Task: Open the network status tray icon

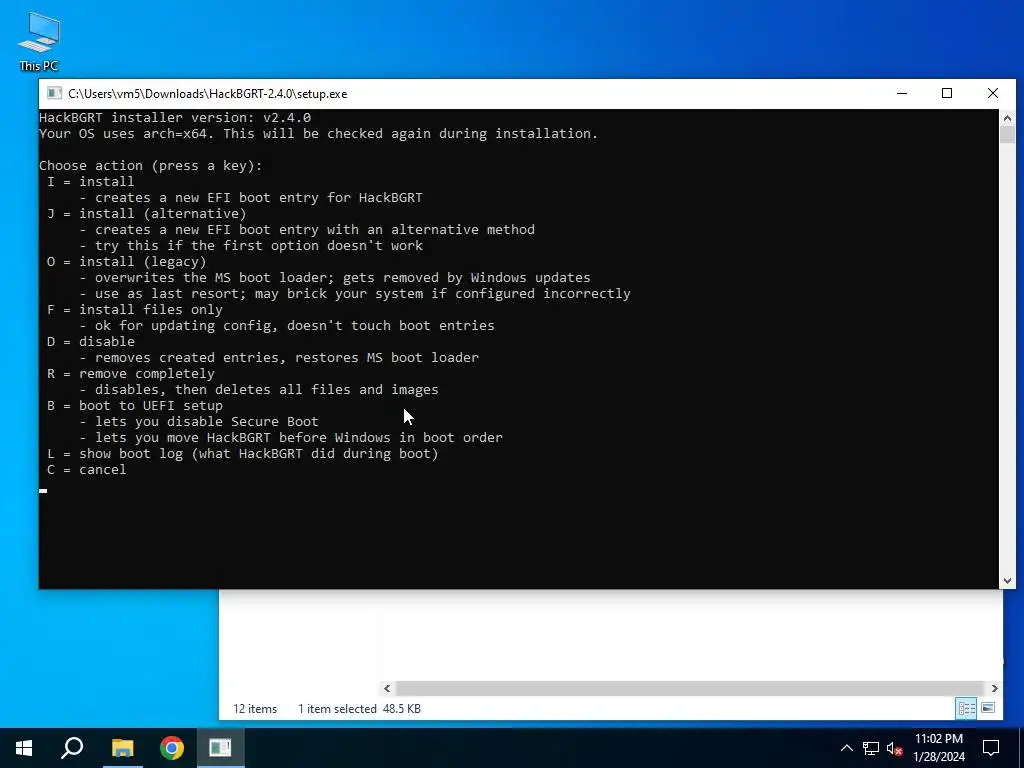Action: 871,748
